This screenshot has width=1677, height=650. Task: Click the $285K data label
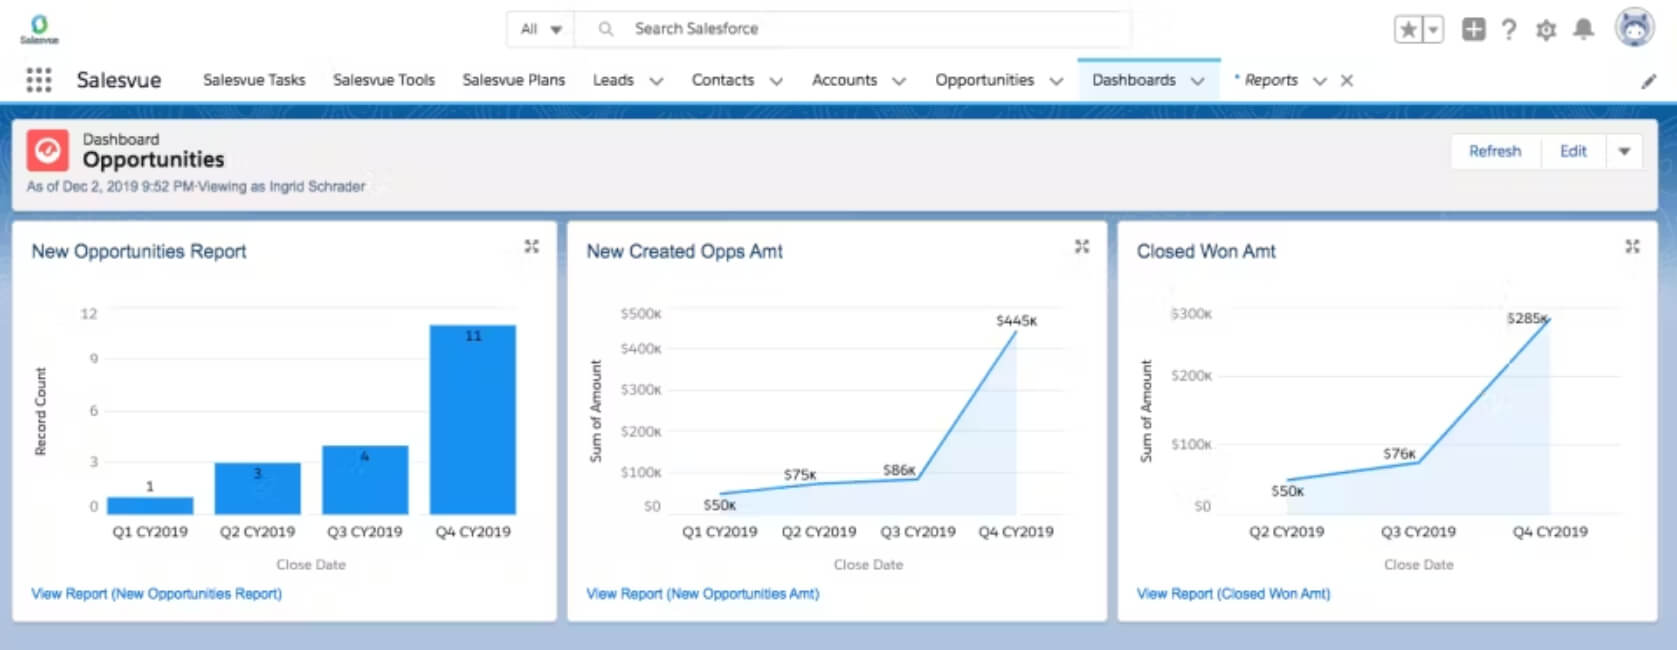tap(1528, 319)
